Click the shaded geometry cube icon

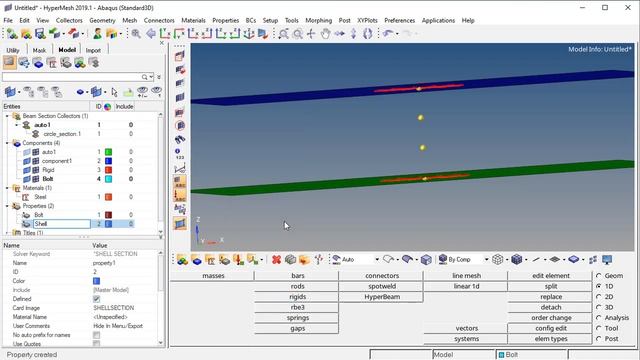pyautogui.click(x=426, y=260)
